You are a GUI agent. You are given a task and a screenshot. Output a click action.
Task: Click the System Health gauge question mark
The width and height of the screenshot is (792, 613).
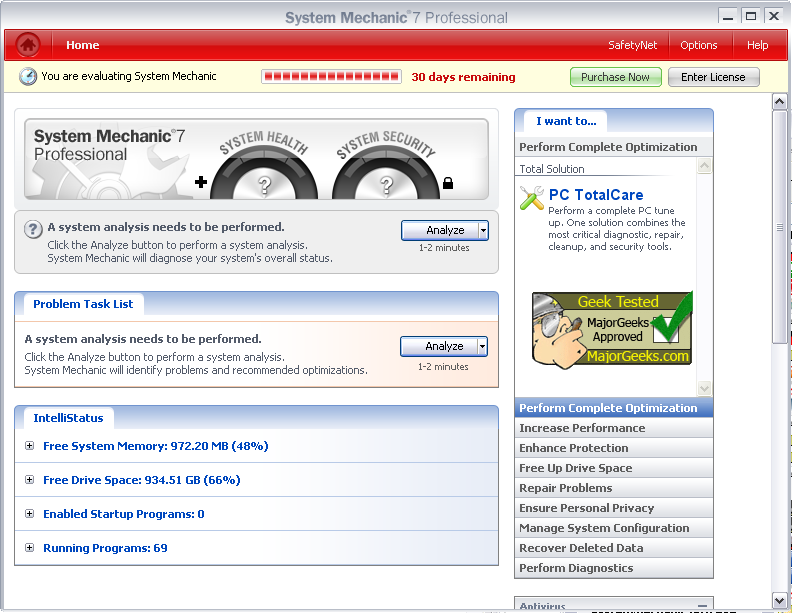[x=264, y=184]
